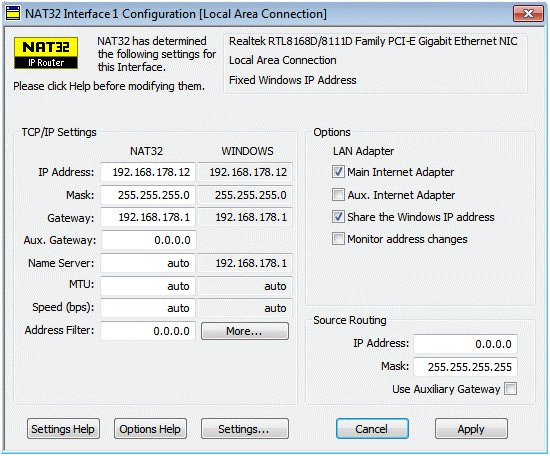Click the NAT32 IP Router logo

pyautogui.click(x=46, y=53)
